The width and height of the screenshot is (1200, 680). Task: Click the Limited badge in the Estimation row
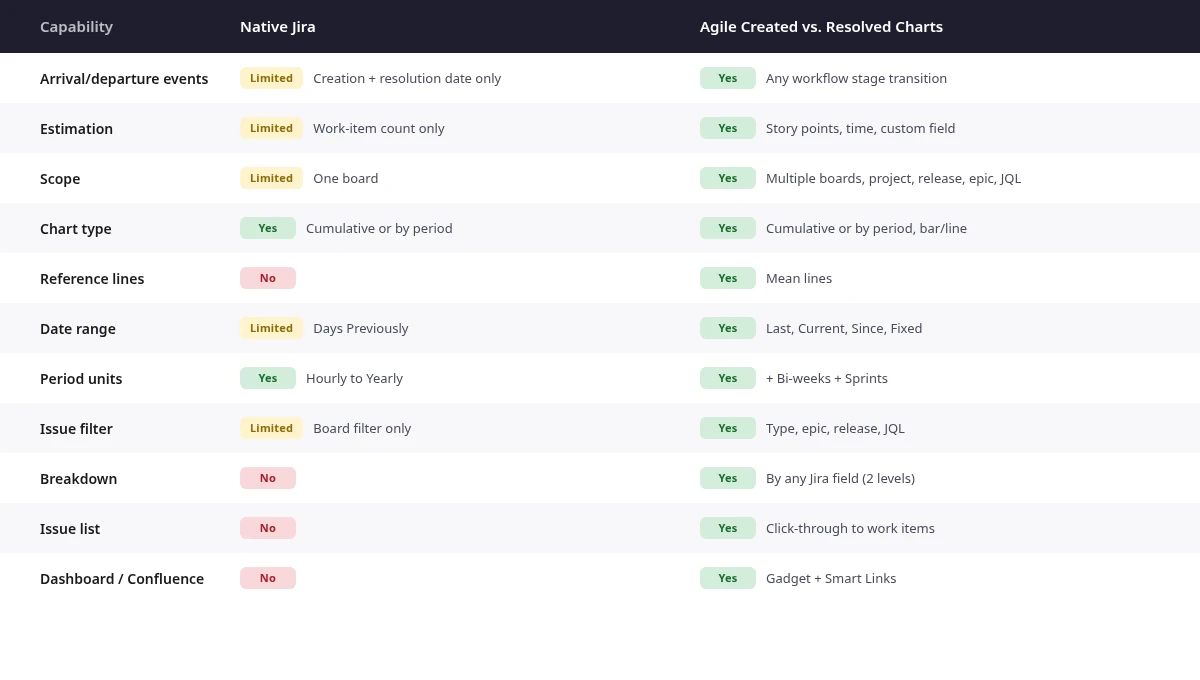point(271,128)
